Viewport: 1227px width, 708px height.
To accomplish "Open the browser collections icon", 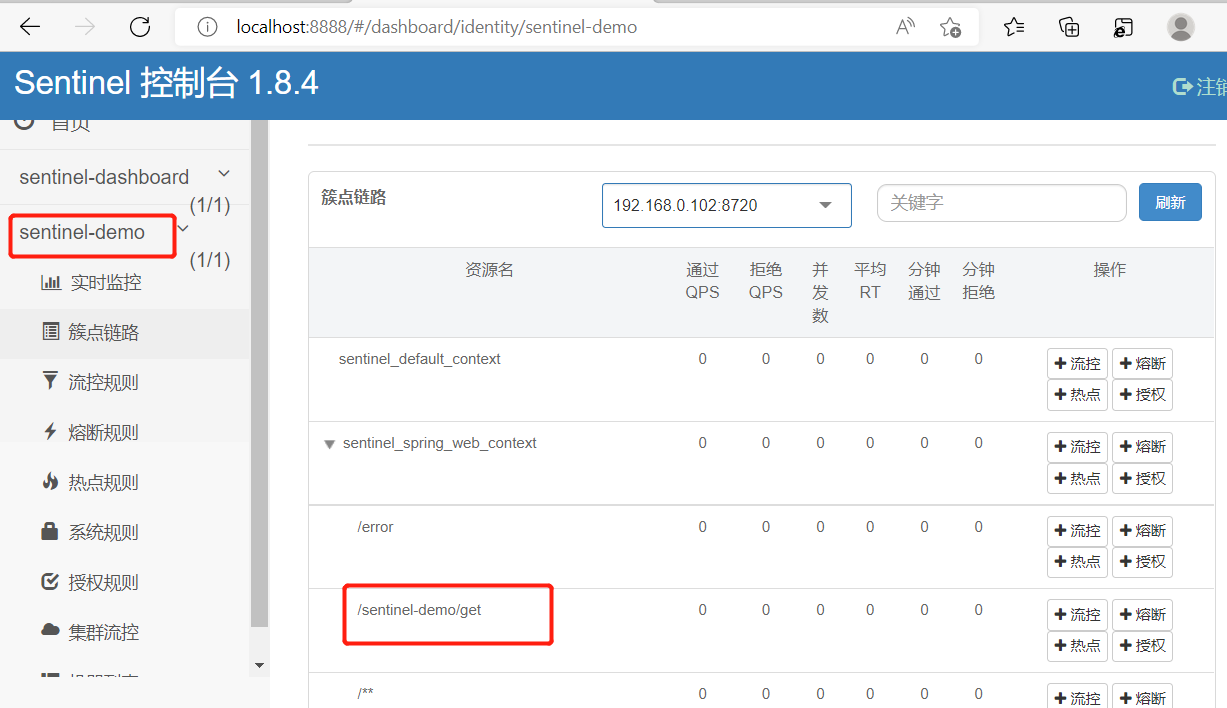I will pos(1069,27).
